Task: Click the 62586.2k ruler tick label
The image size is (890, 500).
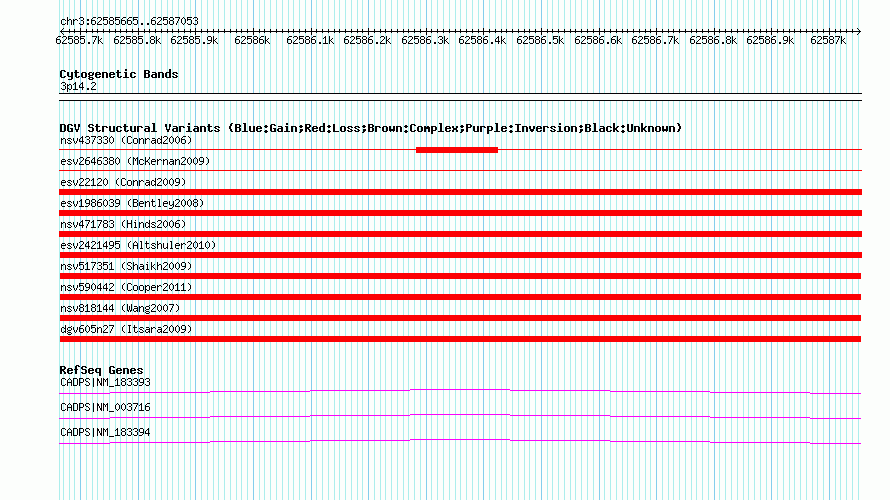Action: [367, 40]
